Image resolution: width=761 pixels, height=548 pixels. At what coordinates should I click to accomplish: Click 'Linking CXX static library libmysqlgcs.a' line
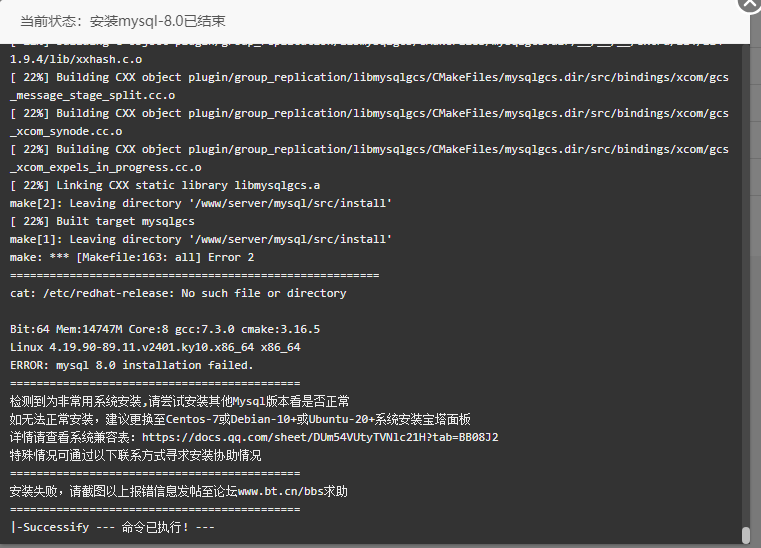tap(165, 185)
